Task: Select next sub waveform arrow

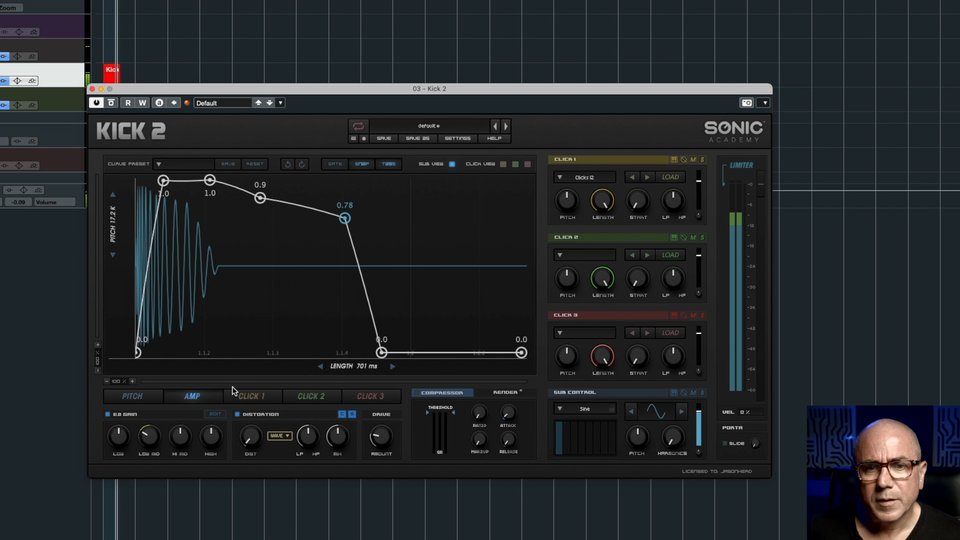Action: 681,411
